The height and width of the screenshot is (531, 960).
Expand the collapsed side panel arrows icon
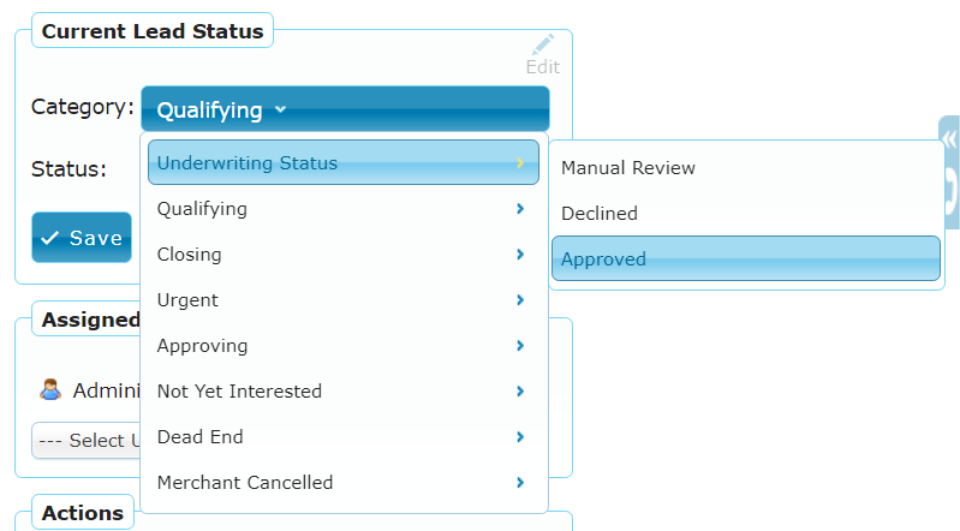950,140
